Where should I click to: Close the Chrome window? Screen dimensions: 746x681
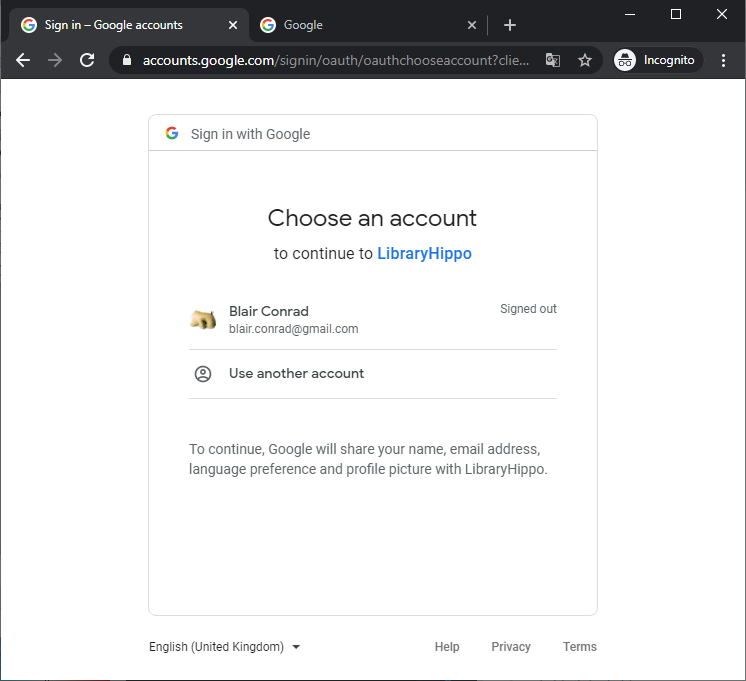722,14
